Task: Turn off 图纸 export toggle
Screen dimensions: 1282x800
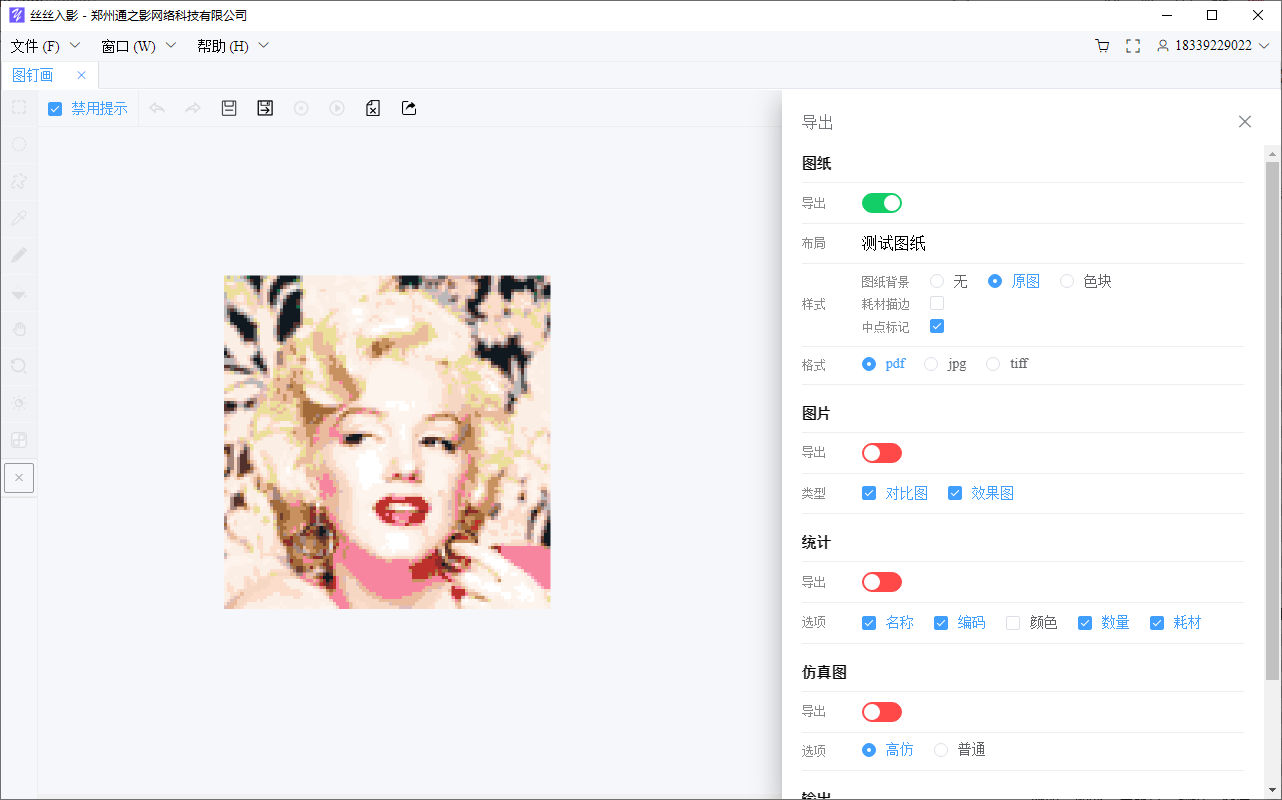Action: [x=881, y=202]
